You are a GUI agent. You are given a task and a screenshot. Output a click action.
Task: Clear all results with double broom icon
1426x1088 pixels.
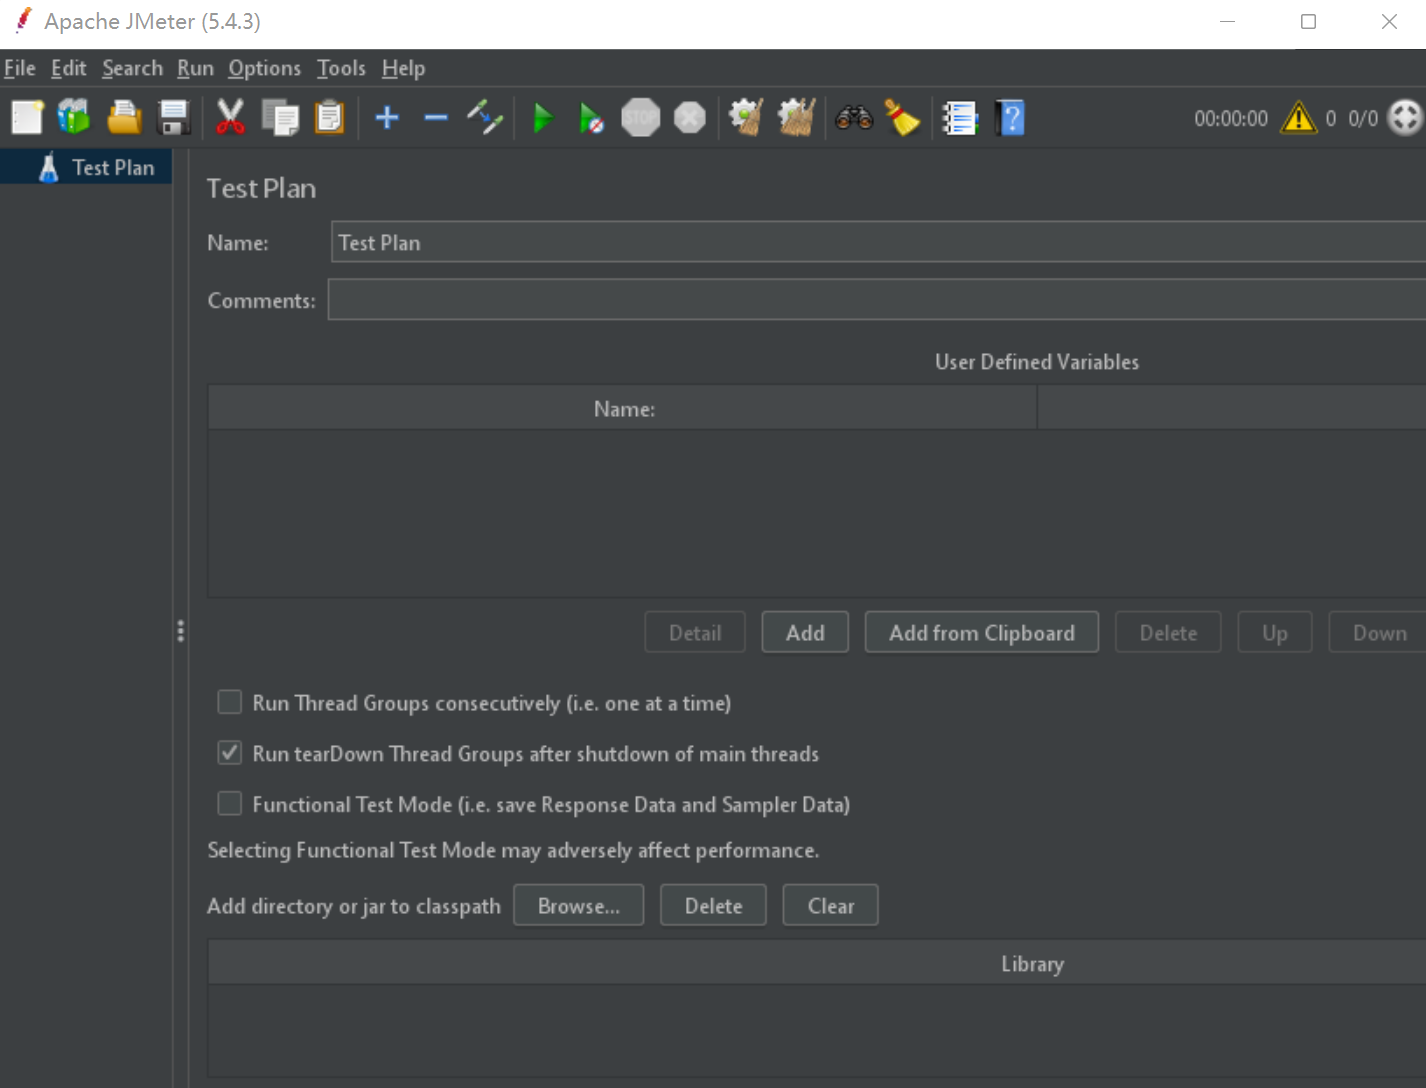tap(797, 118)
